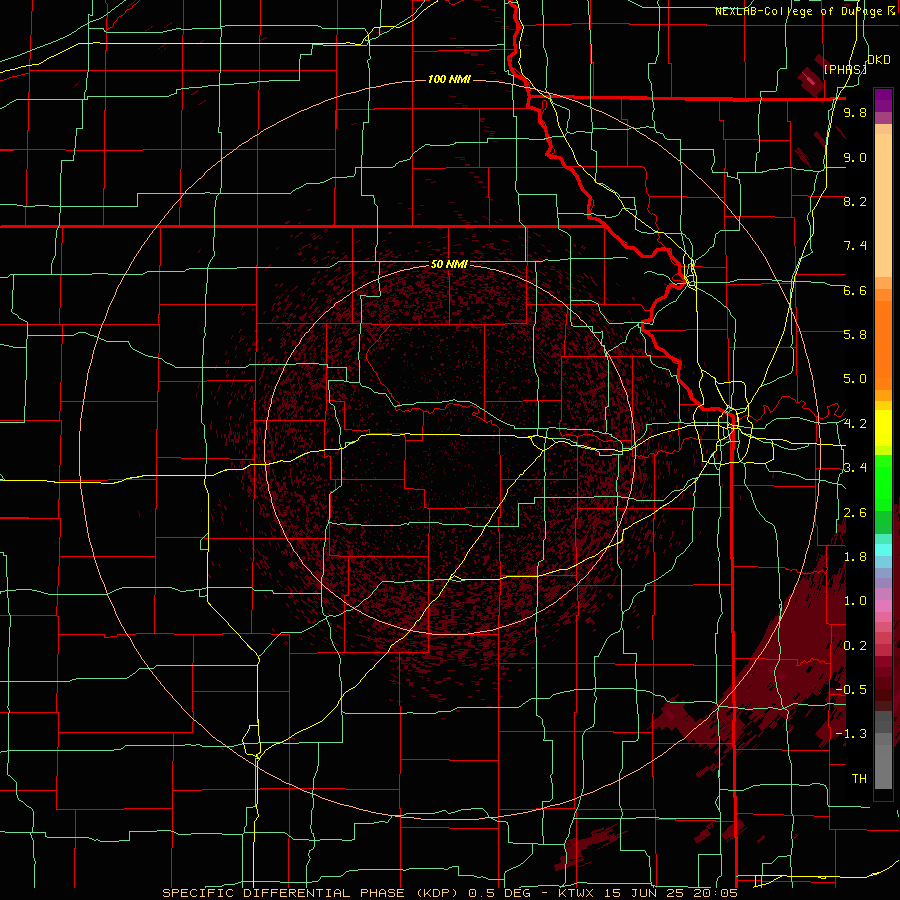Pick the bright green segment of the color bar
This screenshot has width=900, height=900.
(x=883, y=483)
